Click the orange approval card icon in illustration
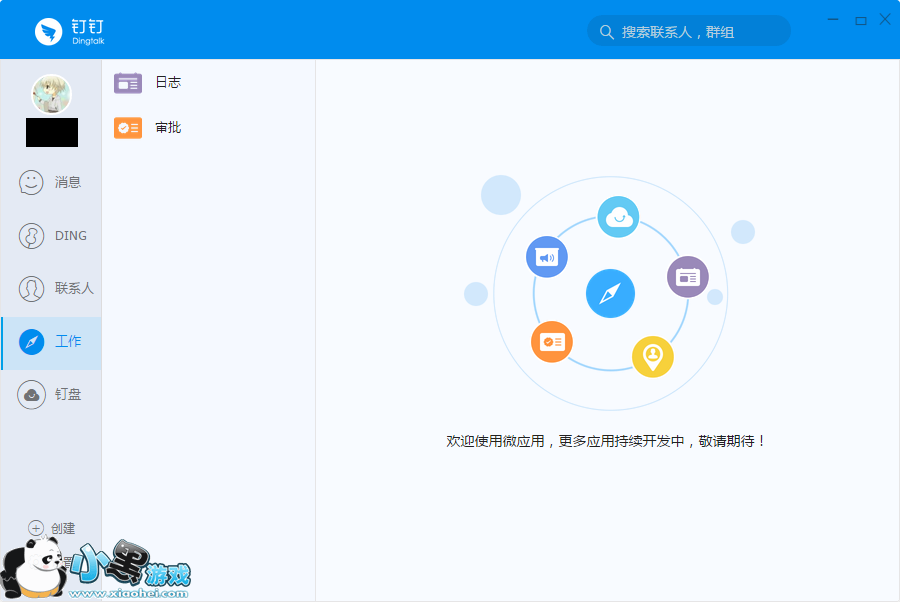The height and width of the screenshot is (602, 900). click(551, 342)
